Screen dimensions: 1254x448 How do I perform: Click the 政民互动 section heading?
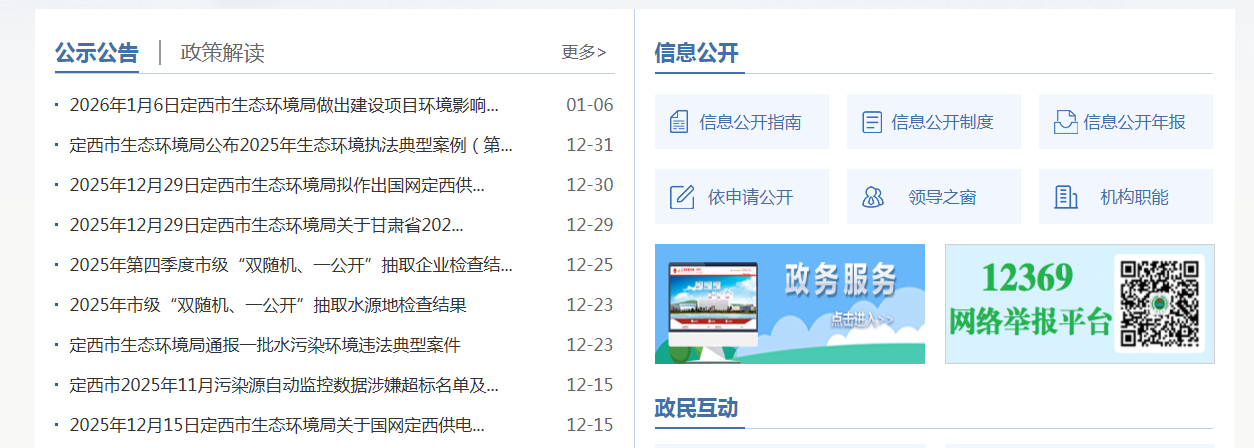coord(696,408)
